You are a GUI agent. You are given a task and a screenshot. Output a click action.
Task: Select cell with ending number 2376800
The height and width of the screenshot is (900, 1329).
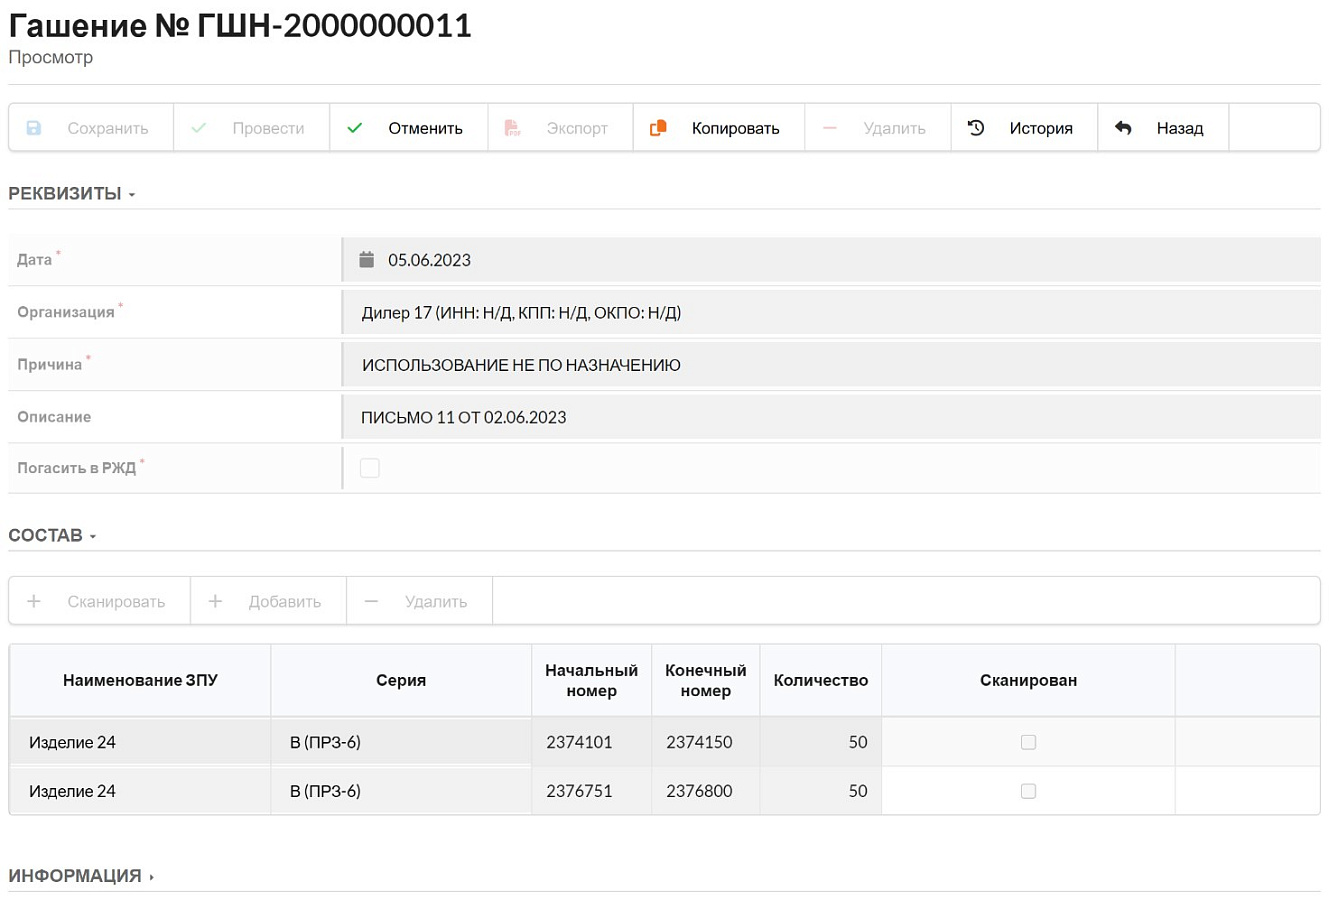706,791
